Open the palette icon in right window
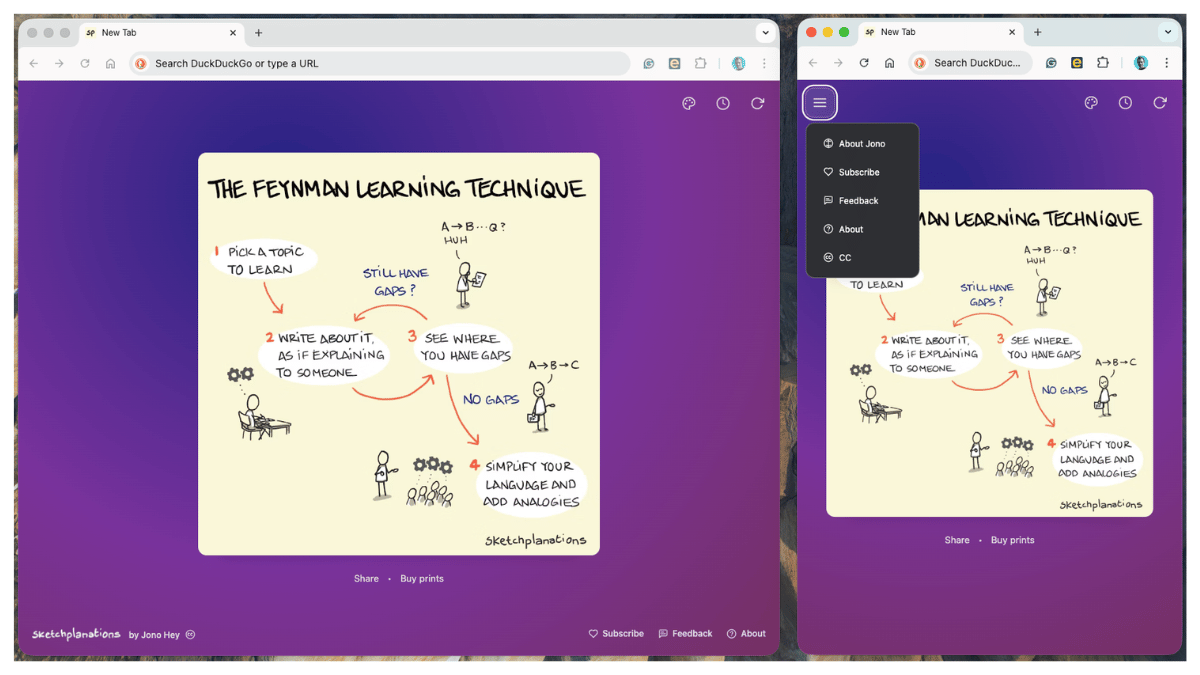Screen dimensions: 1200x675 coord(1091,103)
